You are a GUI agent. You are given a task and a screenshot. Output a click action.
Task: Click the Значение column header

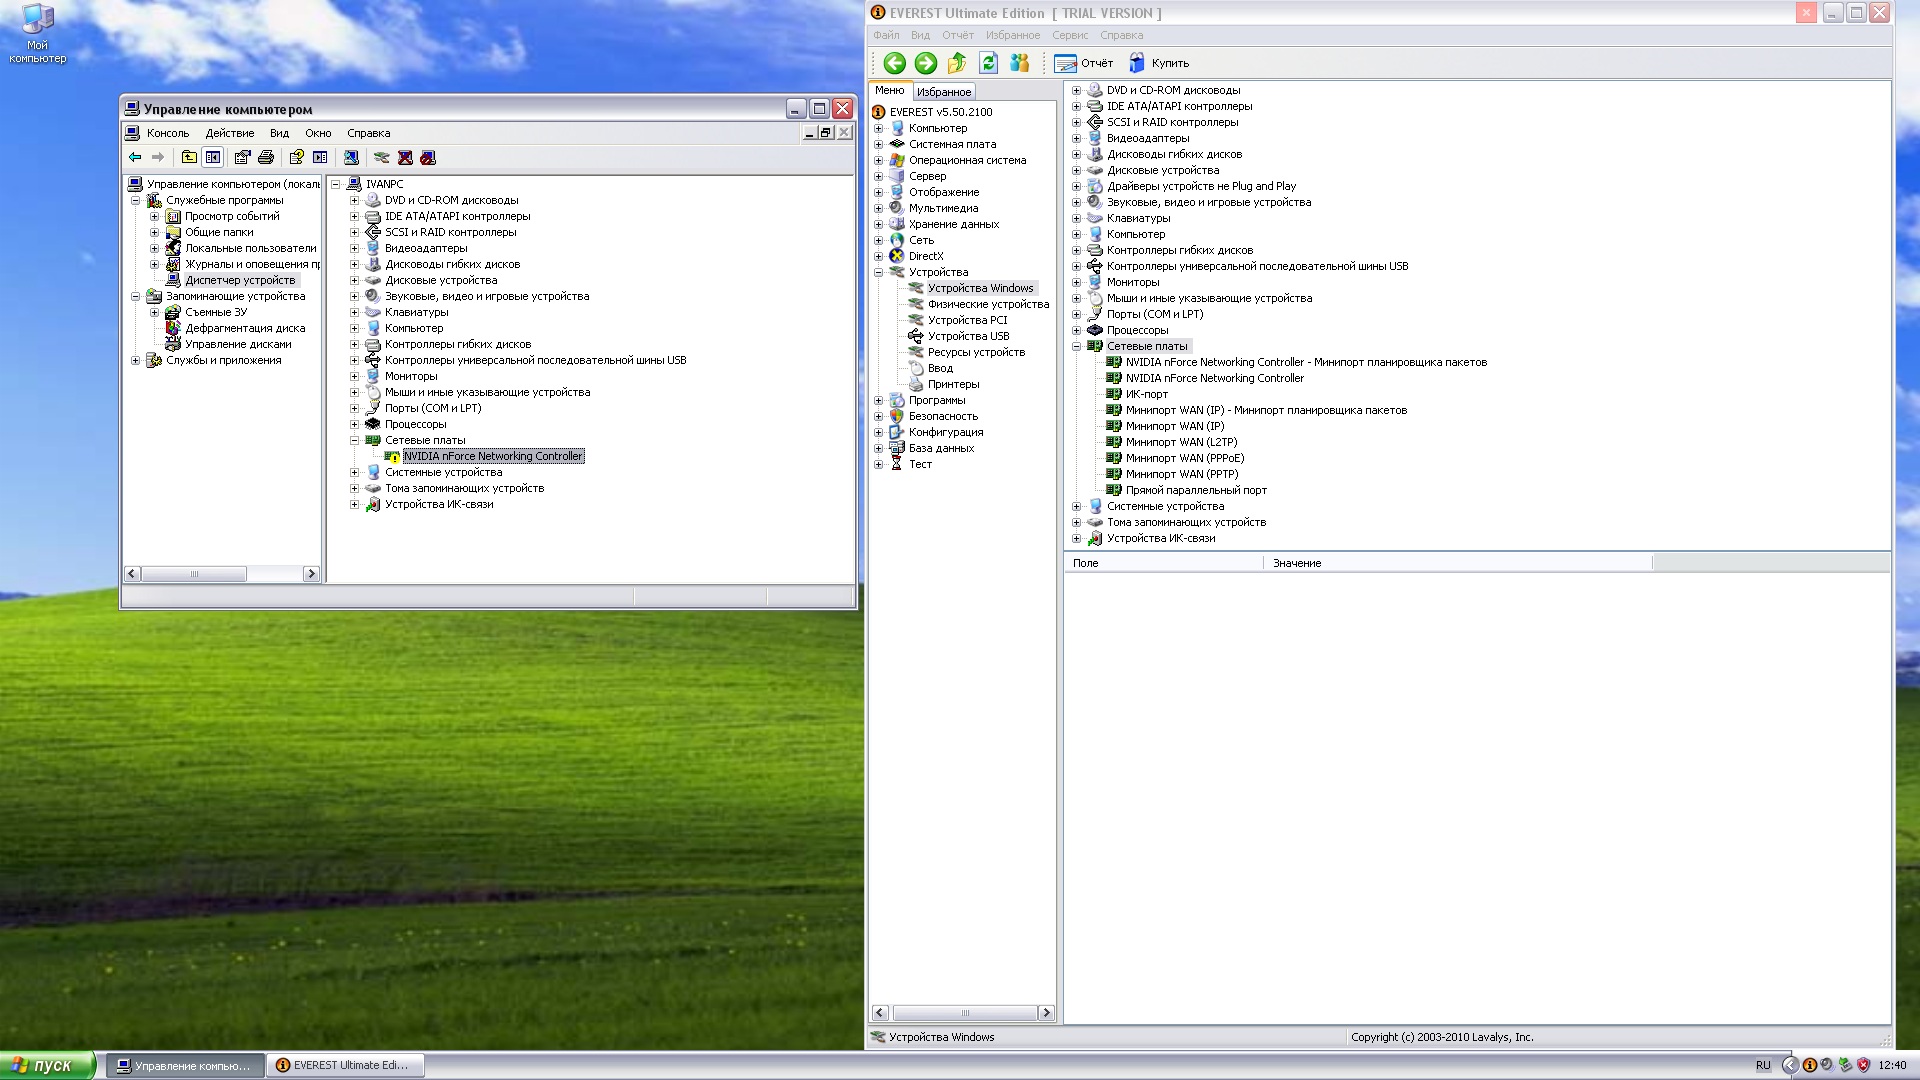coord(1458,563)
